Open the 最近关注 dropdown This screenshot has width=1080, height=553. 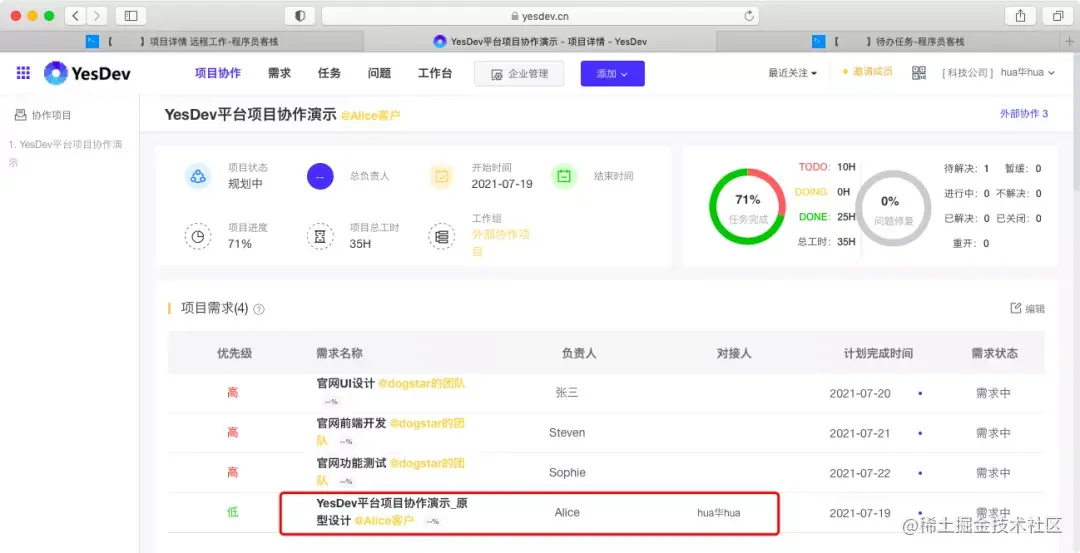tap(793, 73)
